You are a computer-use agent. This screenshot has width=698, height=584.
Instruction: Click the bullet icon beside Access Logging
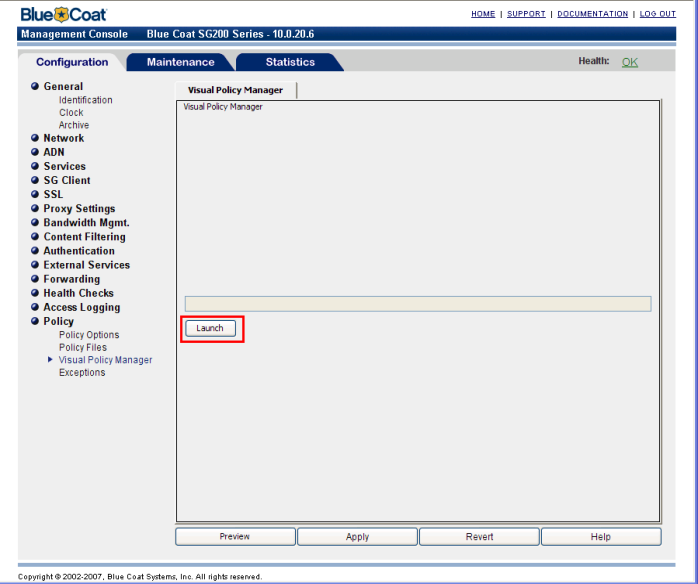35,307
